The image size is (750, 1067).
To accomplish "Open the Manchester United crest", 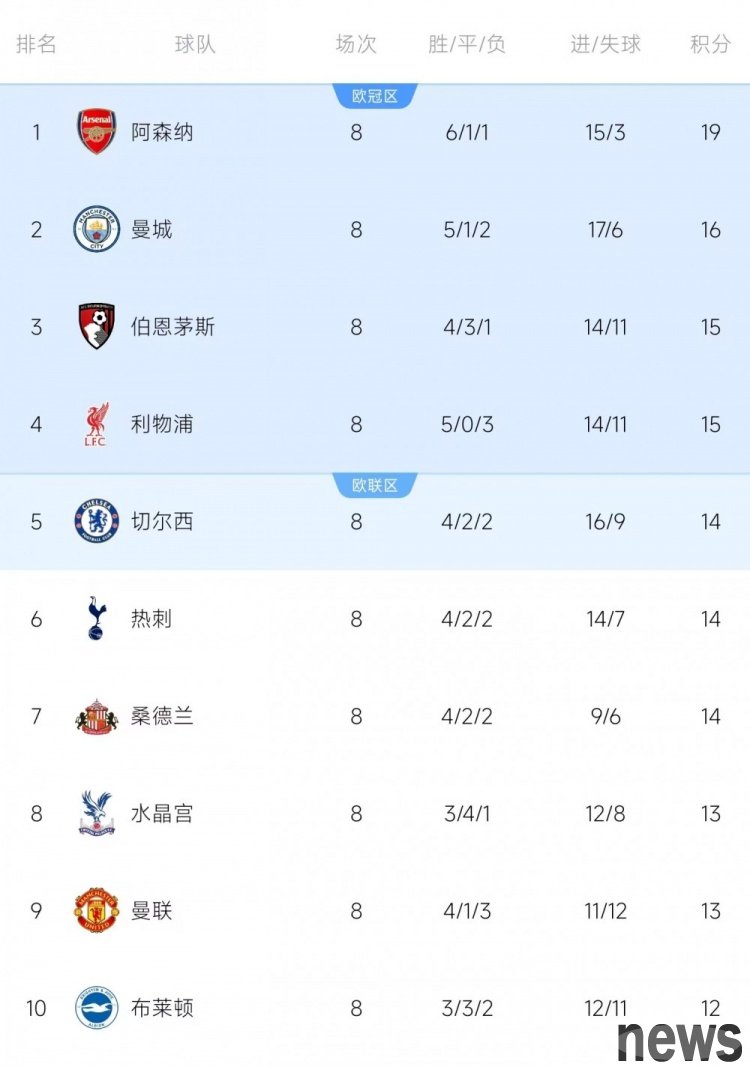I will tap(97, 910).
